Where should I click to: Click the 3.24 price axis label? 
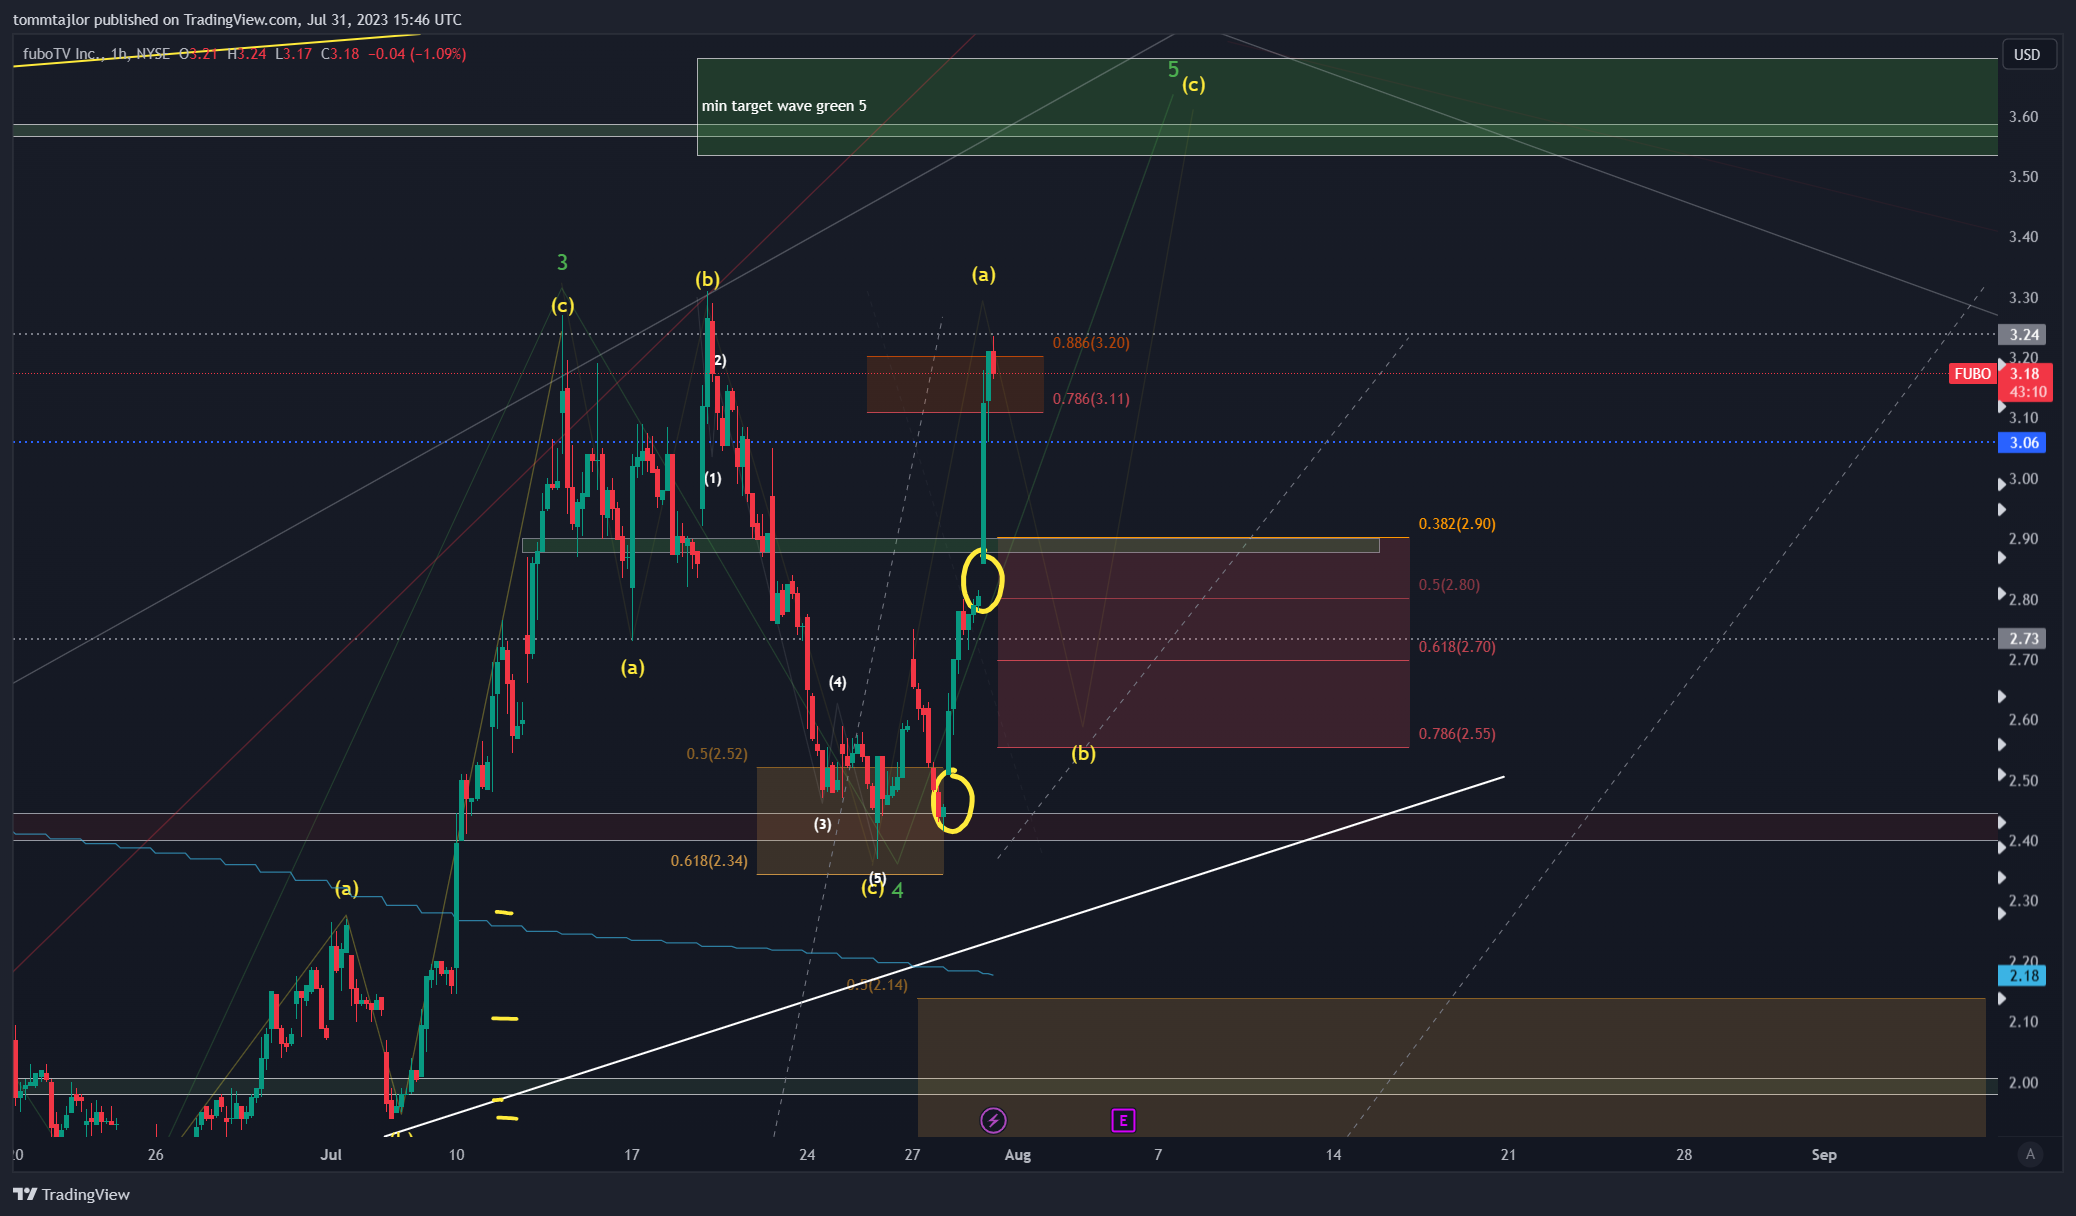click(2022, 334)
